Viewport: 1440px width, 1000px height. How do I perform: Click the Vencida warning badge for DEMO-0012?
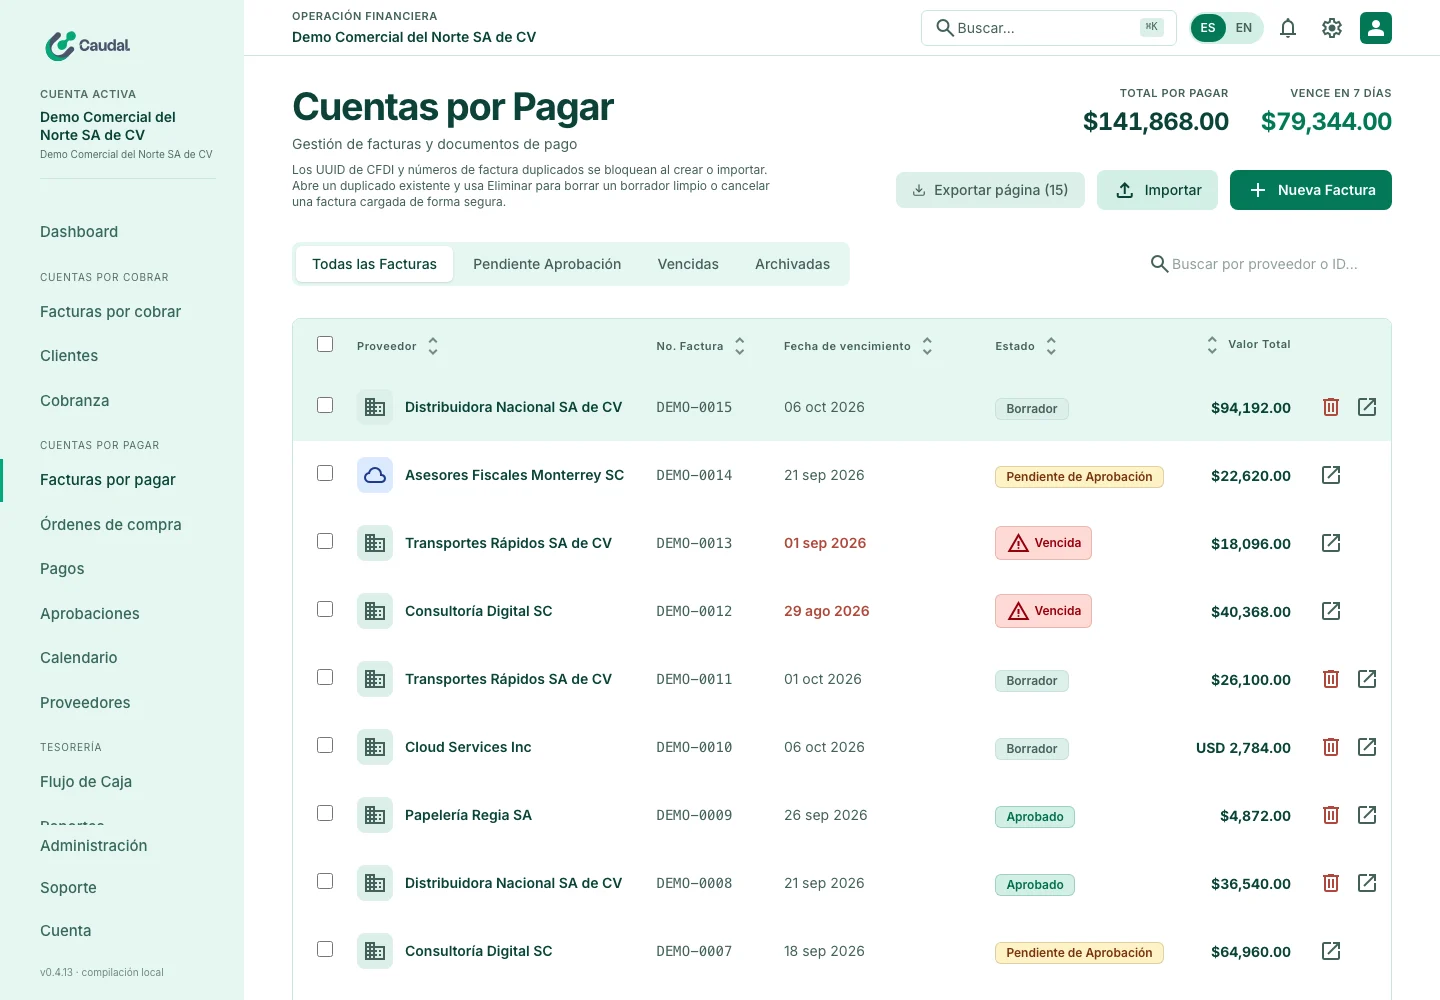[1043, 611]
